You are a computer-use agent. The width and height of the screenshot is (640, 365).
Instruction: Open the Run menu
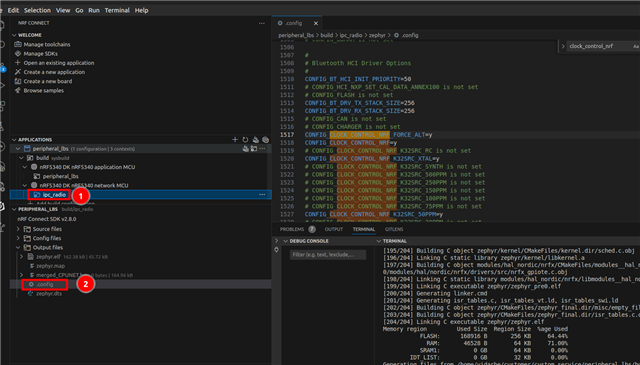click(94, 10)
